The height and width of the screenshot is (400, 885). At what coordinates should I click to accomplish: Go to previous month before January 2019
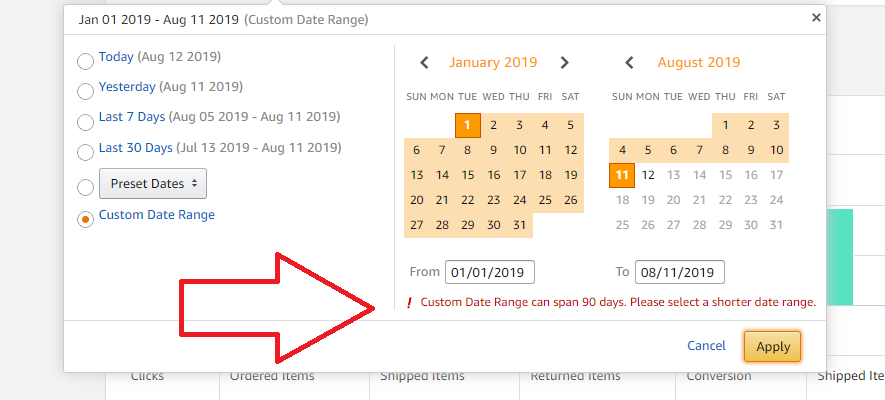[425, 63]
